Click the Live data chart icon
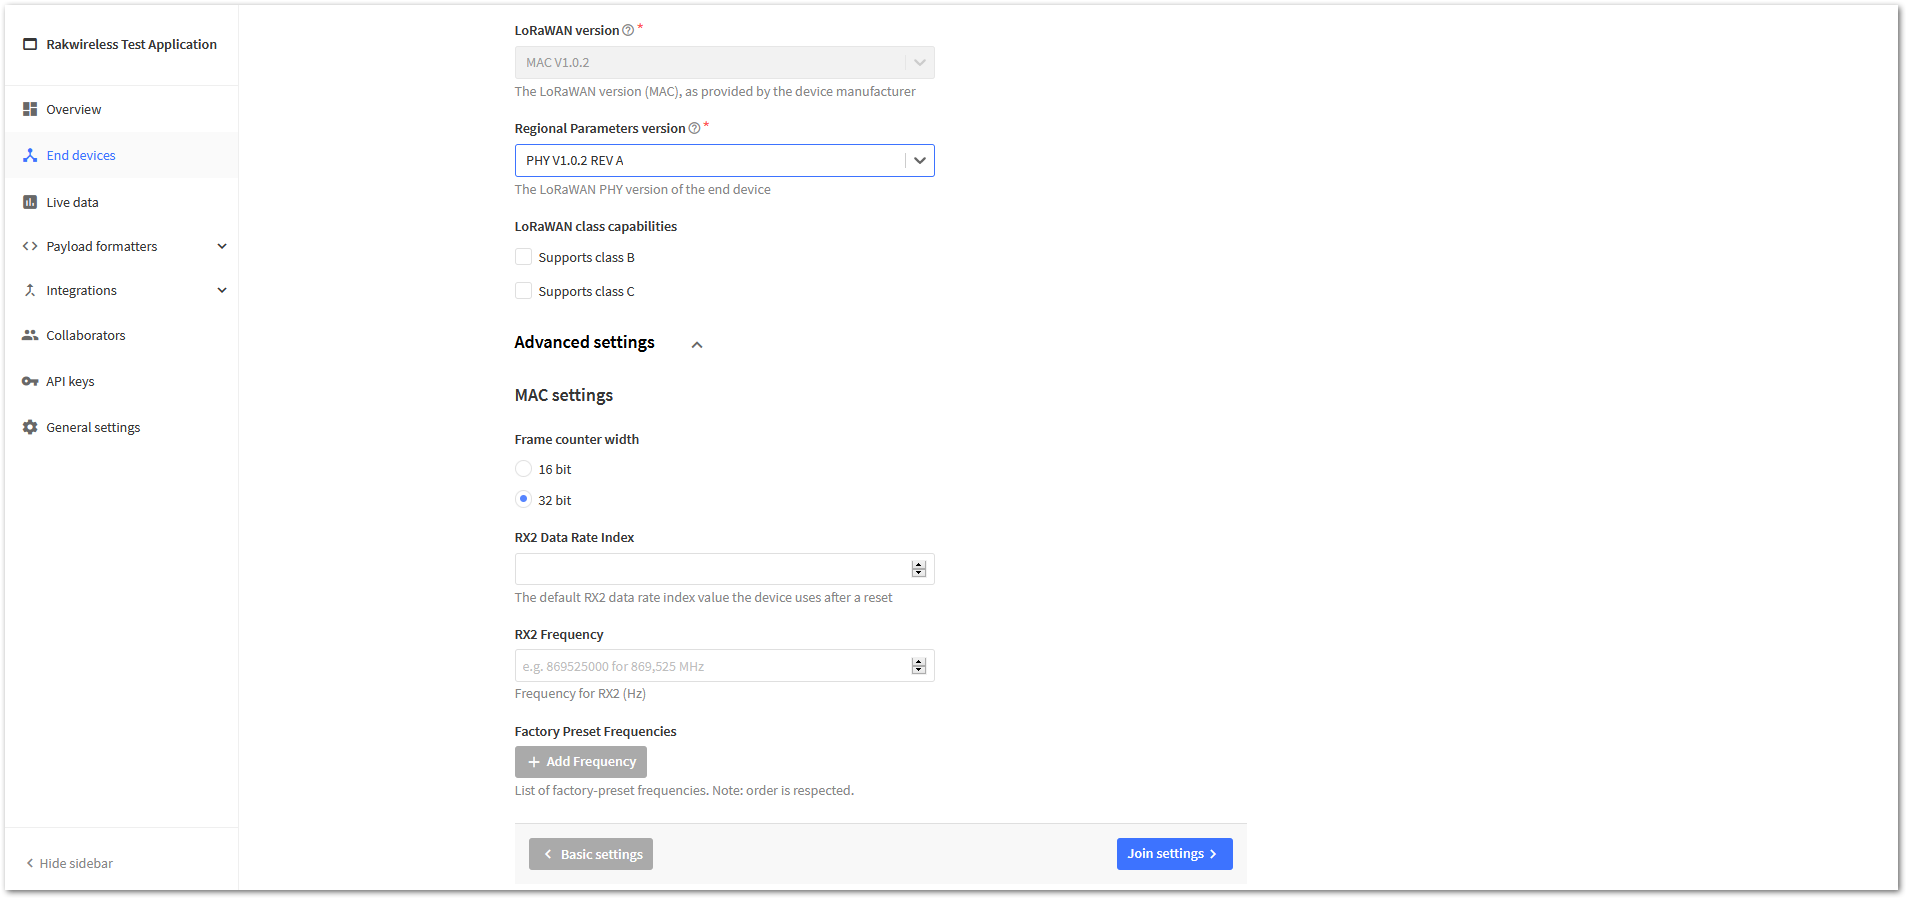Image resolution: width=1907 pixels, height=899 pixels. [30, 202]
